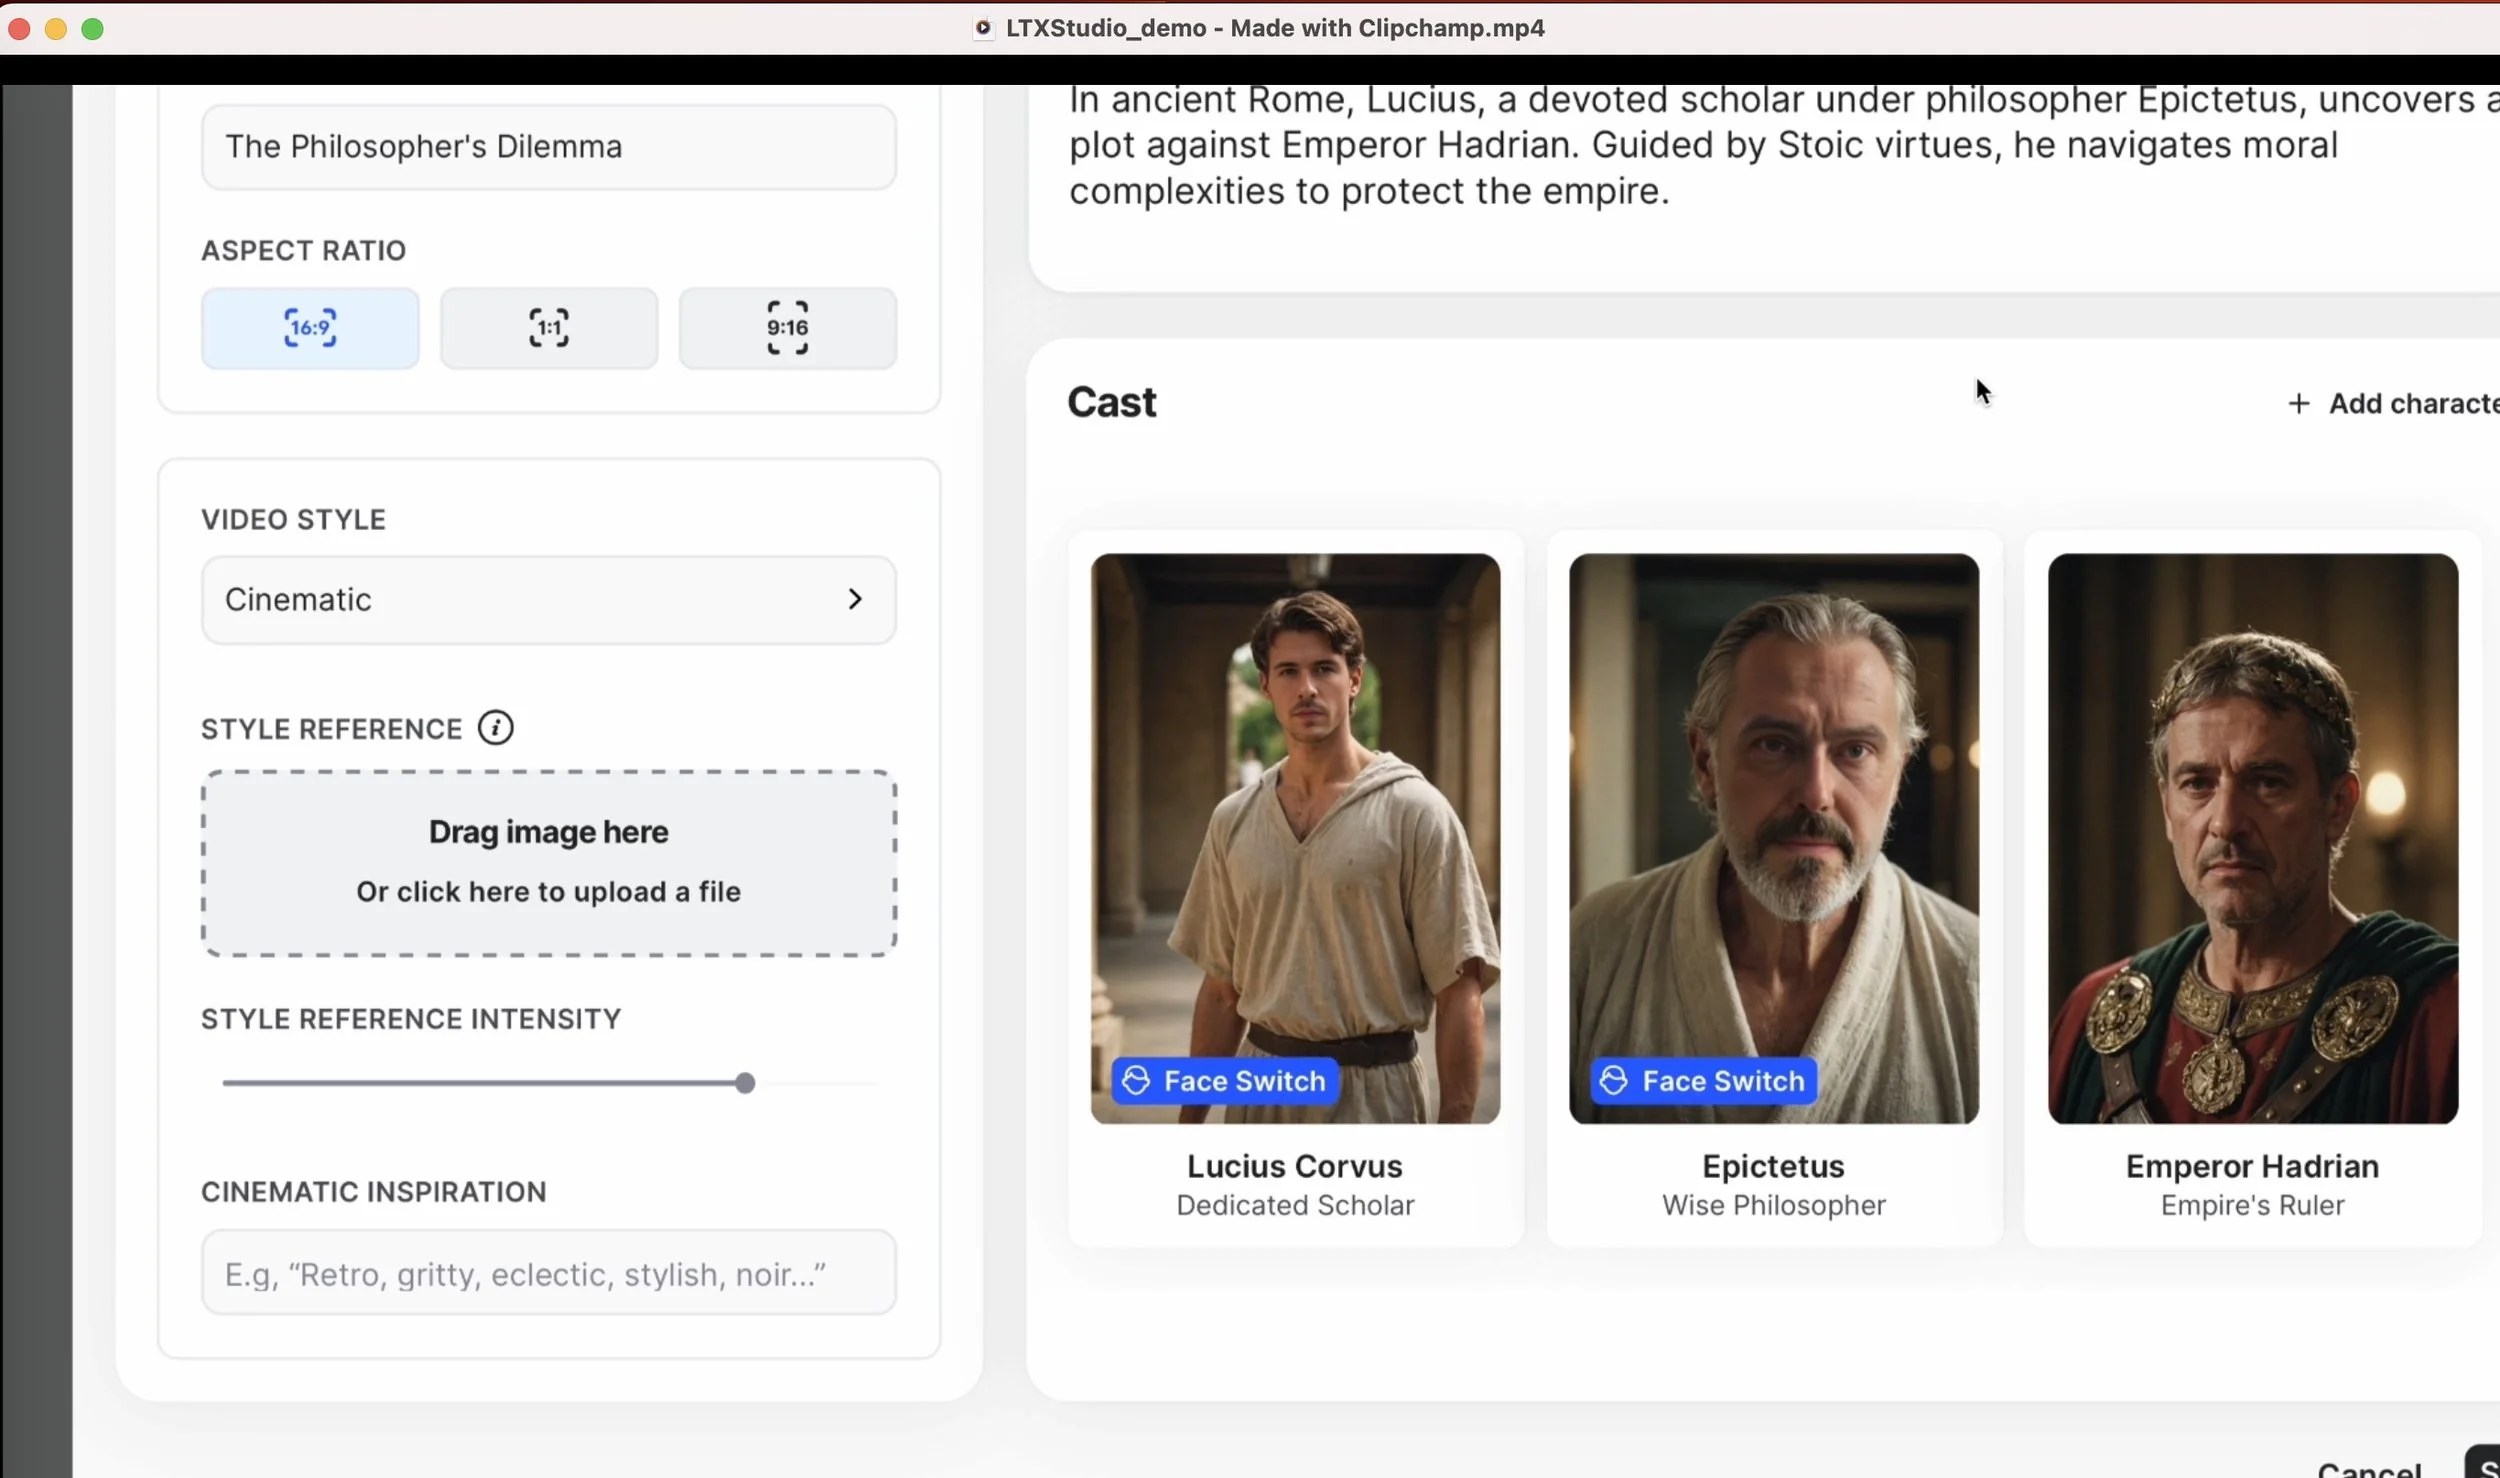Click the Style Reference info icon
2500x1478 pixels.
[x=495, y=728]
